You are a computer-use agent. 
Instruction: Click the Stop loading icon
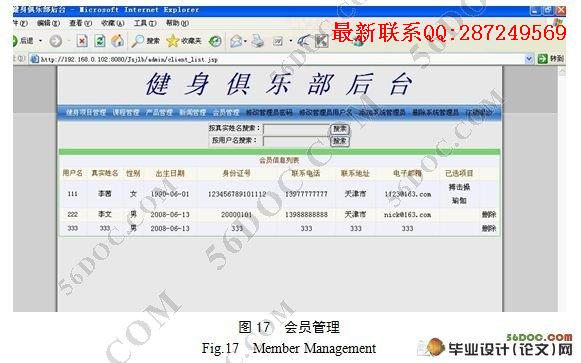click(x=82, y=41)
